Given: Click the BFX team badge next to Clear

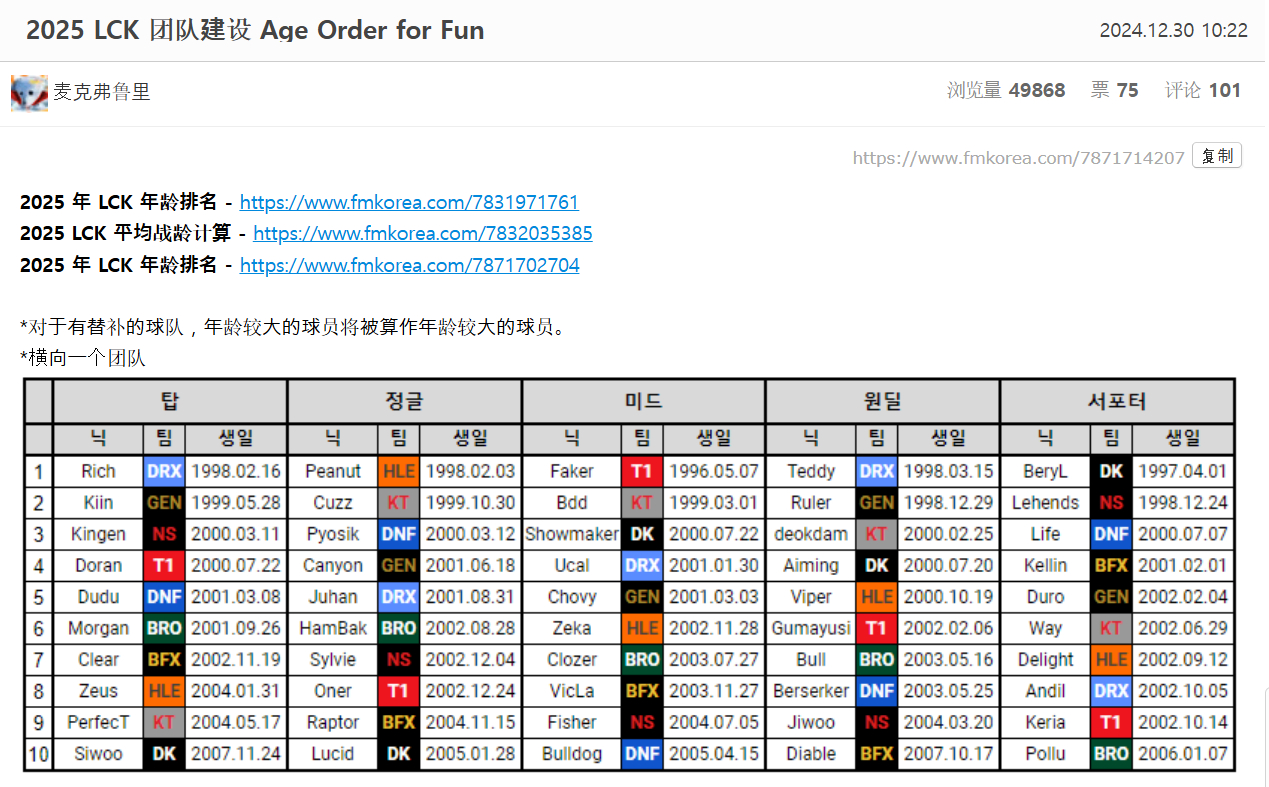Looking at the screenshot, I should [x=164, y=660].
